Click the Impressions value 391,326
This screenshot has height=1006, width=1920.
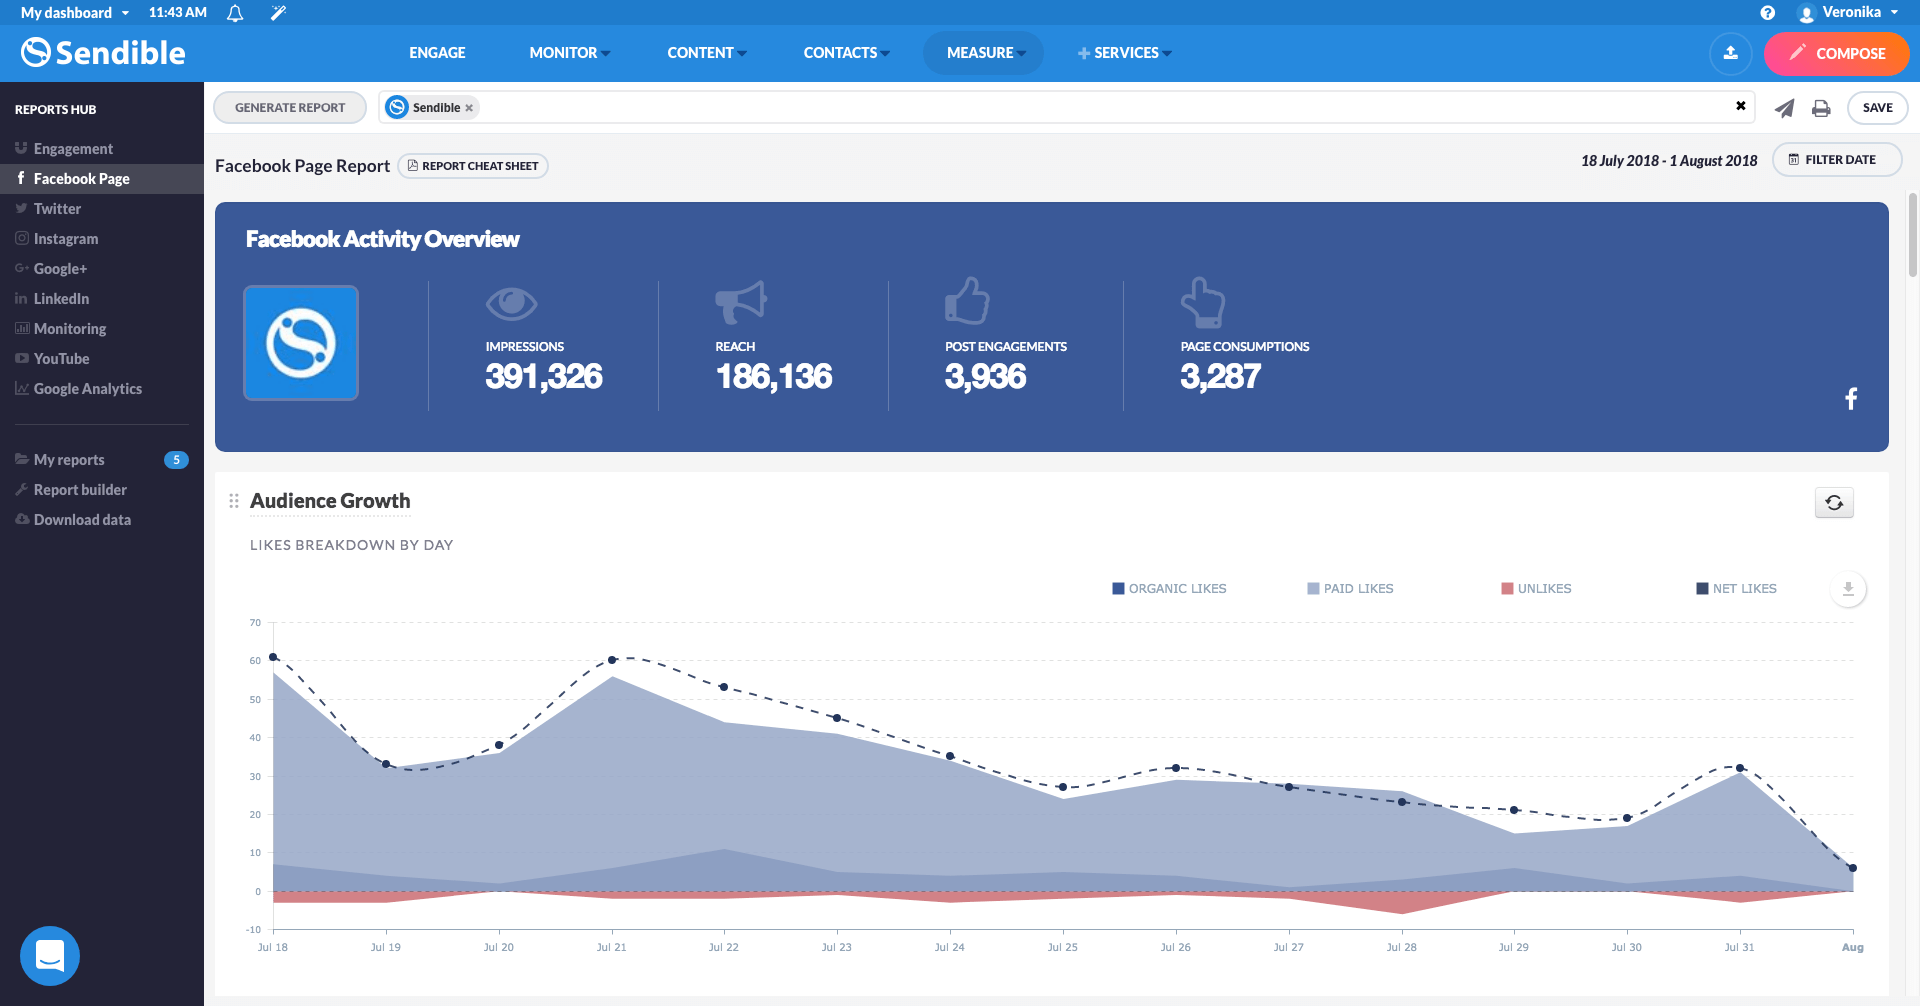(544, 377)
